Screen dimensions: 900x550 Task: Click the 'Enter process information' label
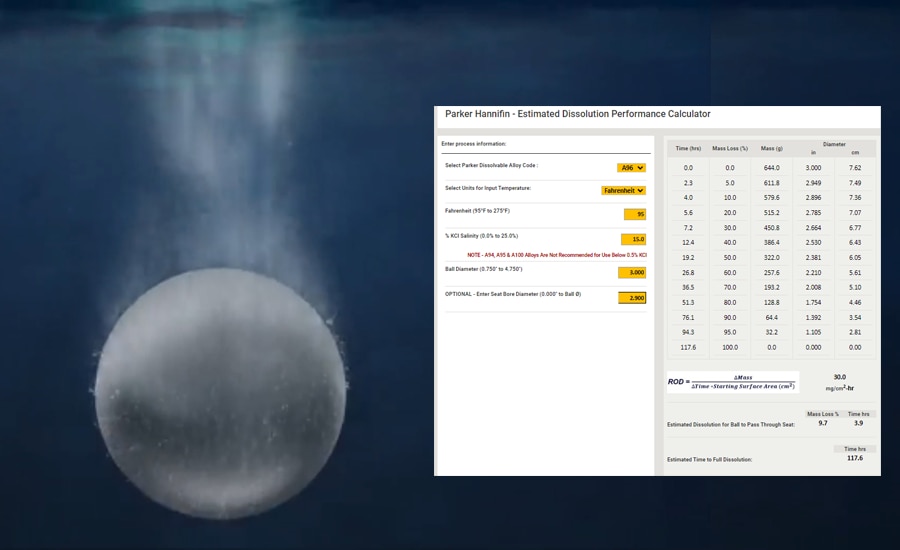click(474, 144)
